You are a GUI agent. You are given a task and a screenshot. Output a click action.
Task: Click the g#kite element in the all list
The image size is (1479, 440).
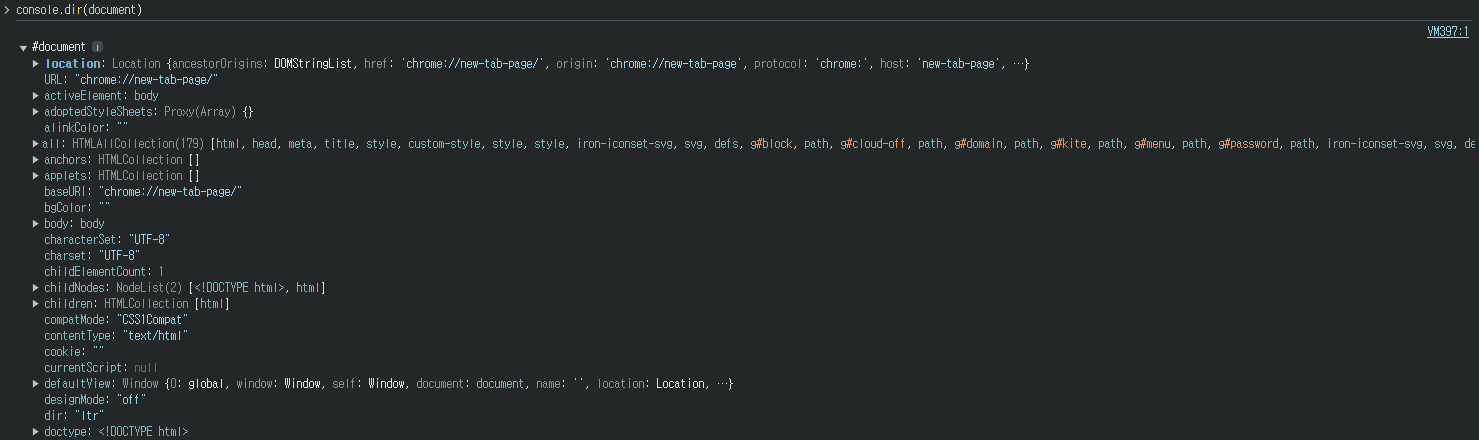click(x=1068, y=144)
